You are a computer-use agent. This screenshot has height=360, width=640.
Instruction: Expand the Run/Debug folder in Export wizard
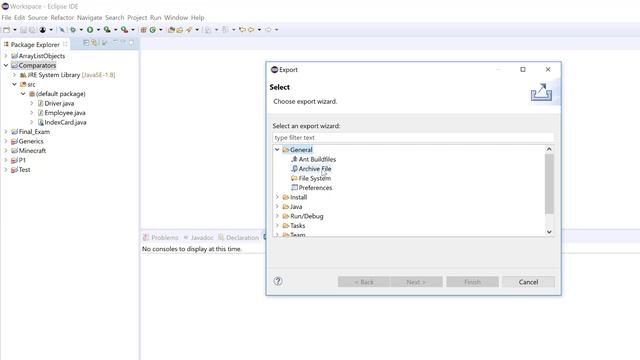(x=277, y=216)
